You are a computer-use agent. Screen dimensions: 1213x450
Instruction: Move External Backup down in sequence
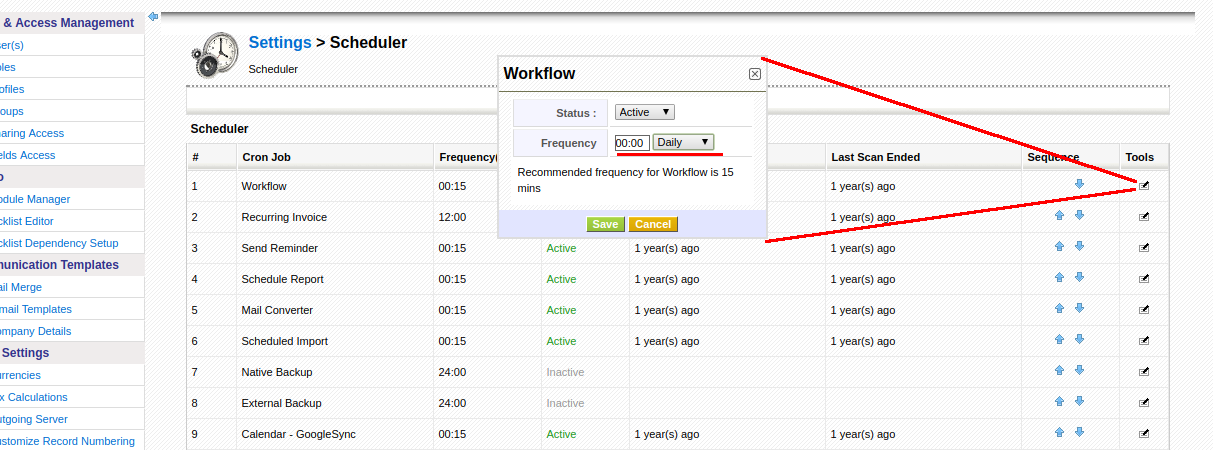[1079, 402]
